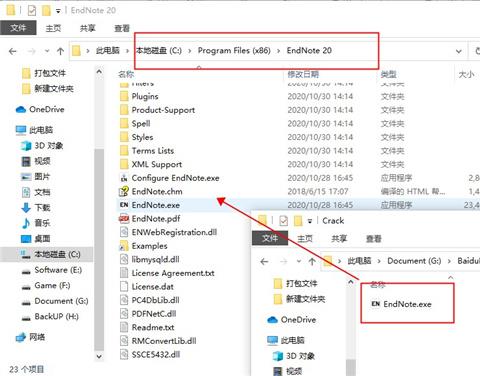Open 3D 对象 in EndNote 20 sidebar
The image size is (480, 376).
click(x=42, y=146)
